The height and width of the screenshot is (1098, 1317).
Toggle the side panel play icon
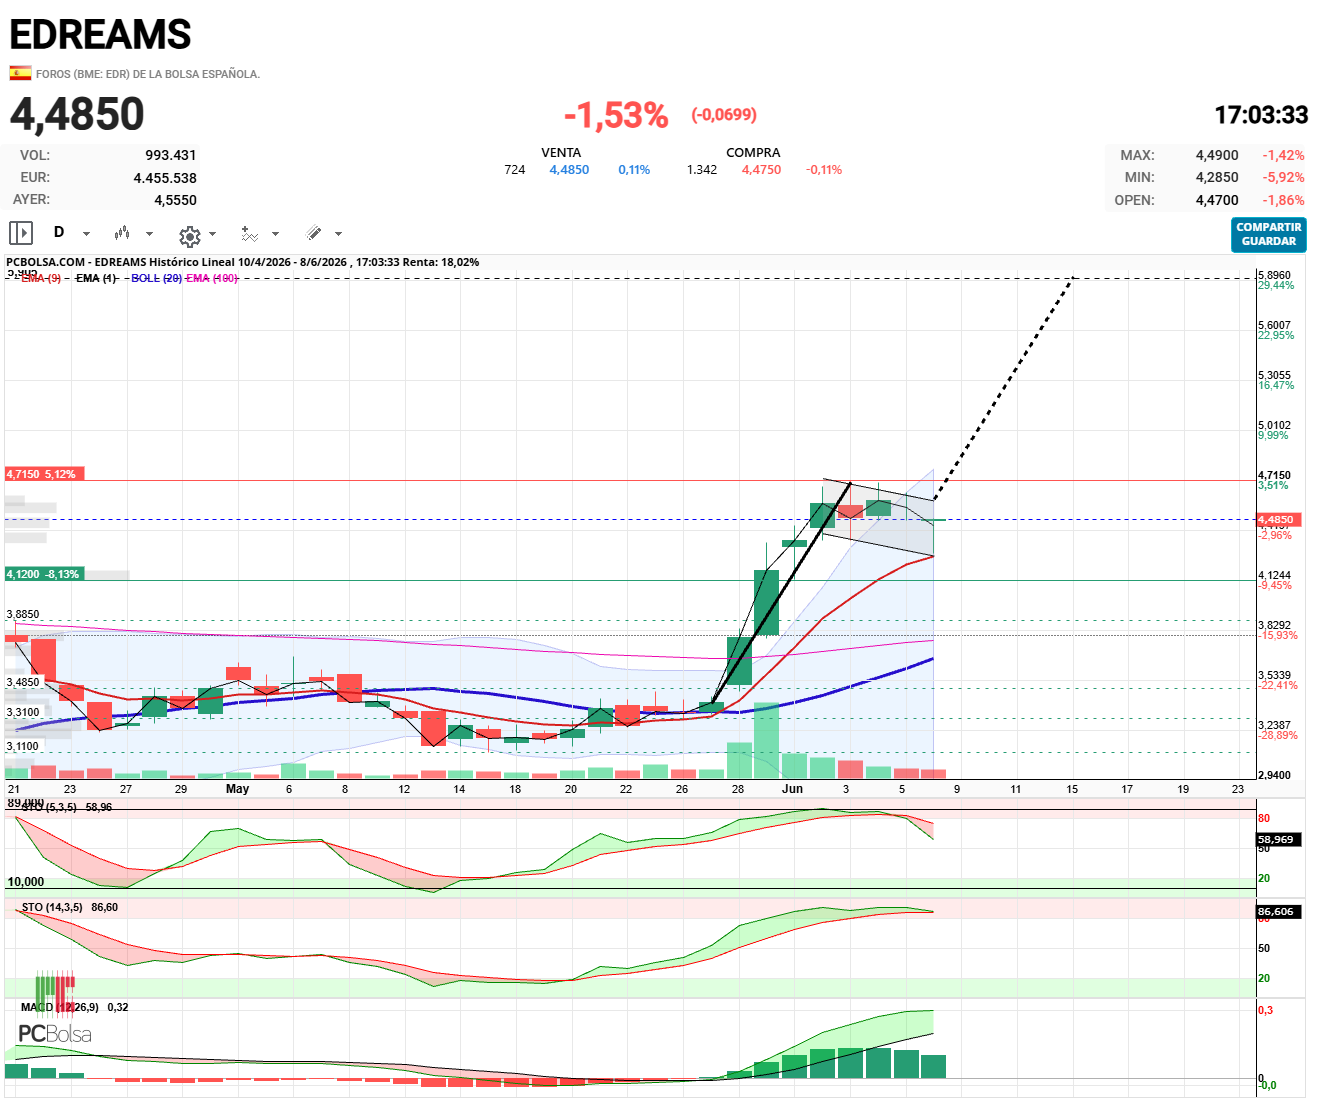(20, 233)
